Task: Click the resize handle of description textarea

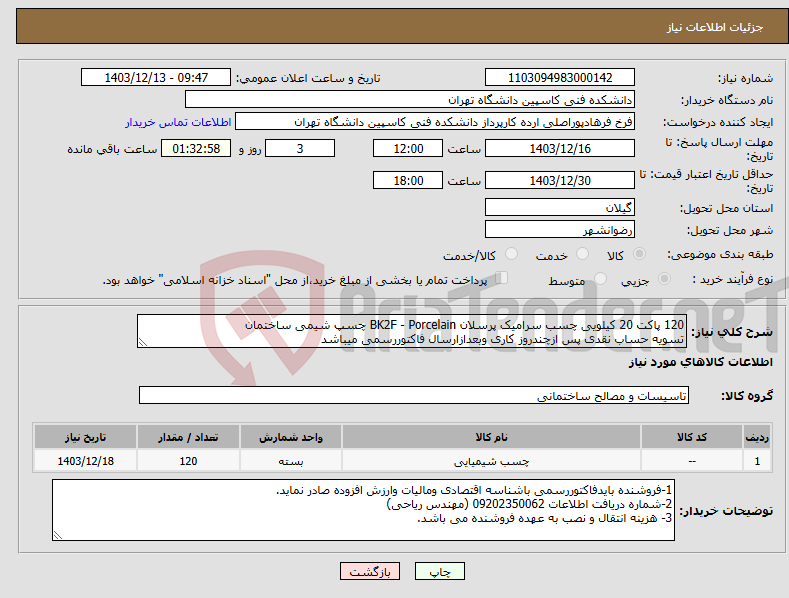Action: tap(143, 343)
